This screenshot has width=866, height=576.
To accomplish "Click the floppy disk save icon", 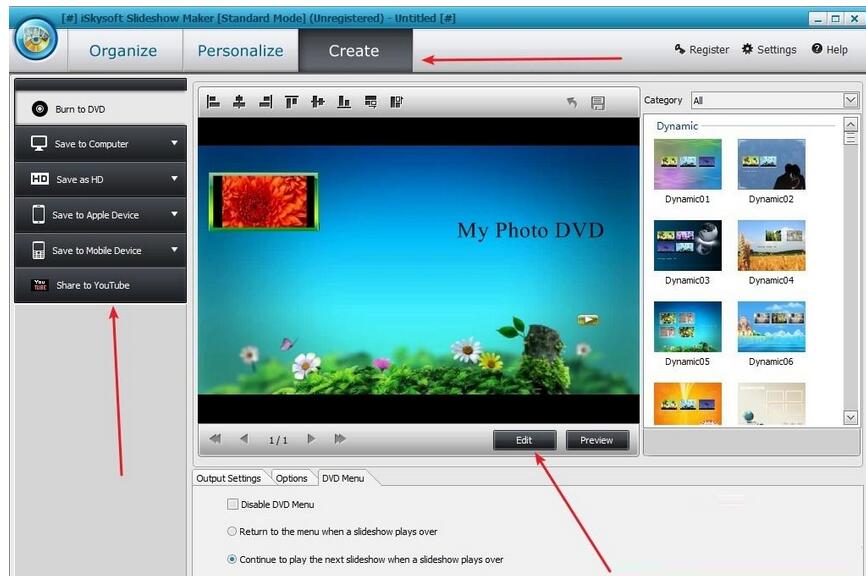I will pyautogui.click(x=598, y=103).
